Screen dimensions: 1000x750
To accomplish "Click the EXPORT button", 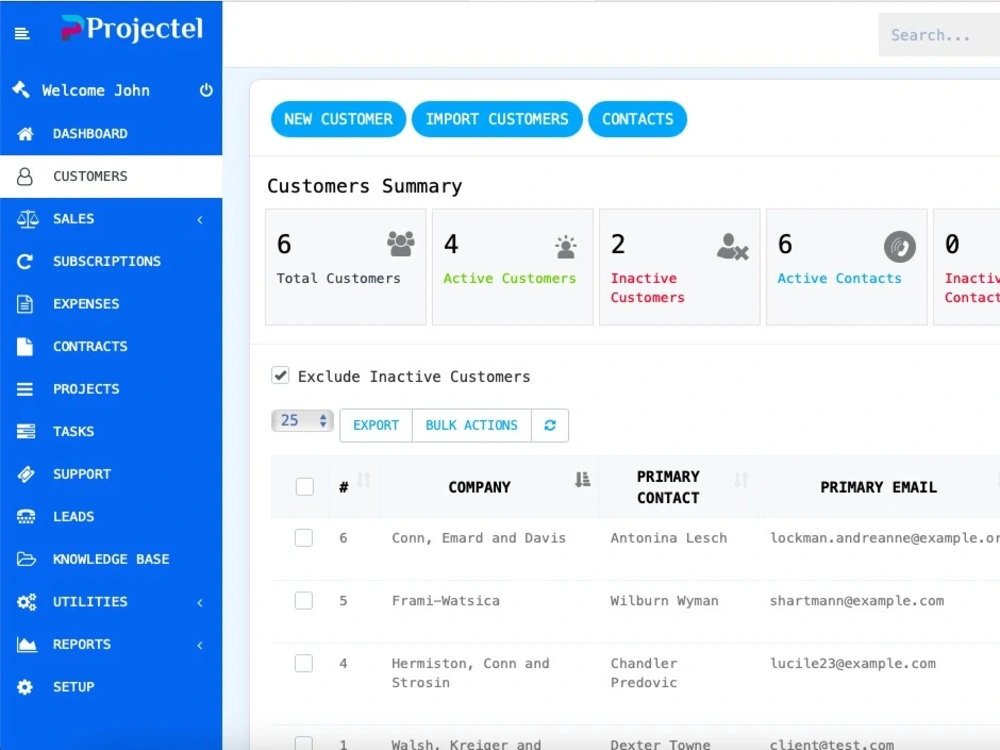I will (x=376, y=425).
